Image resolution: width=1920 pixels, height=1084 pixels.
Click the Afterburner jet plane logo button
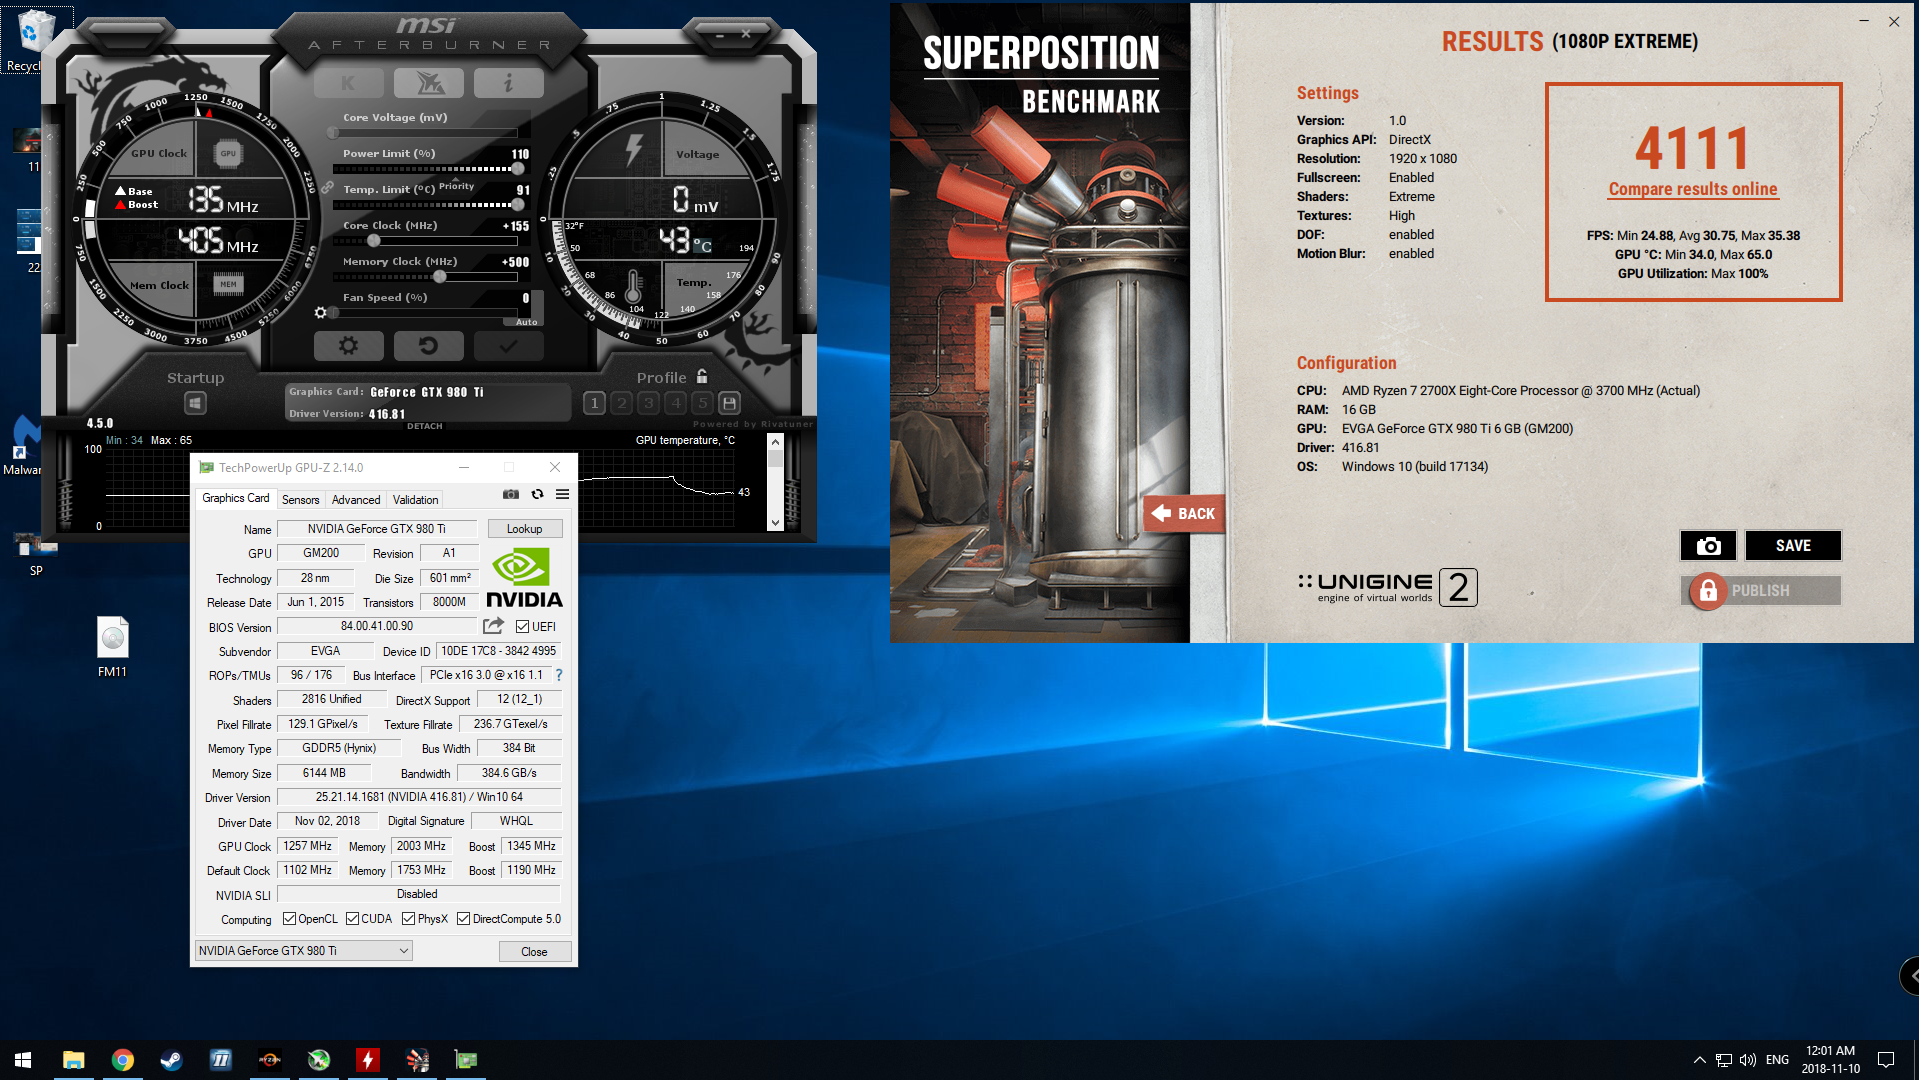point(428,84)
